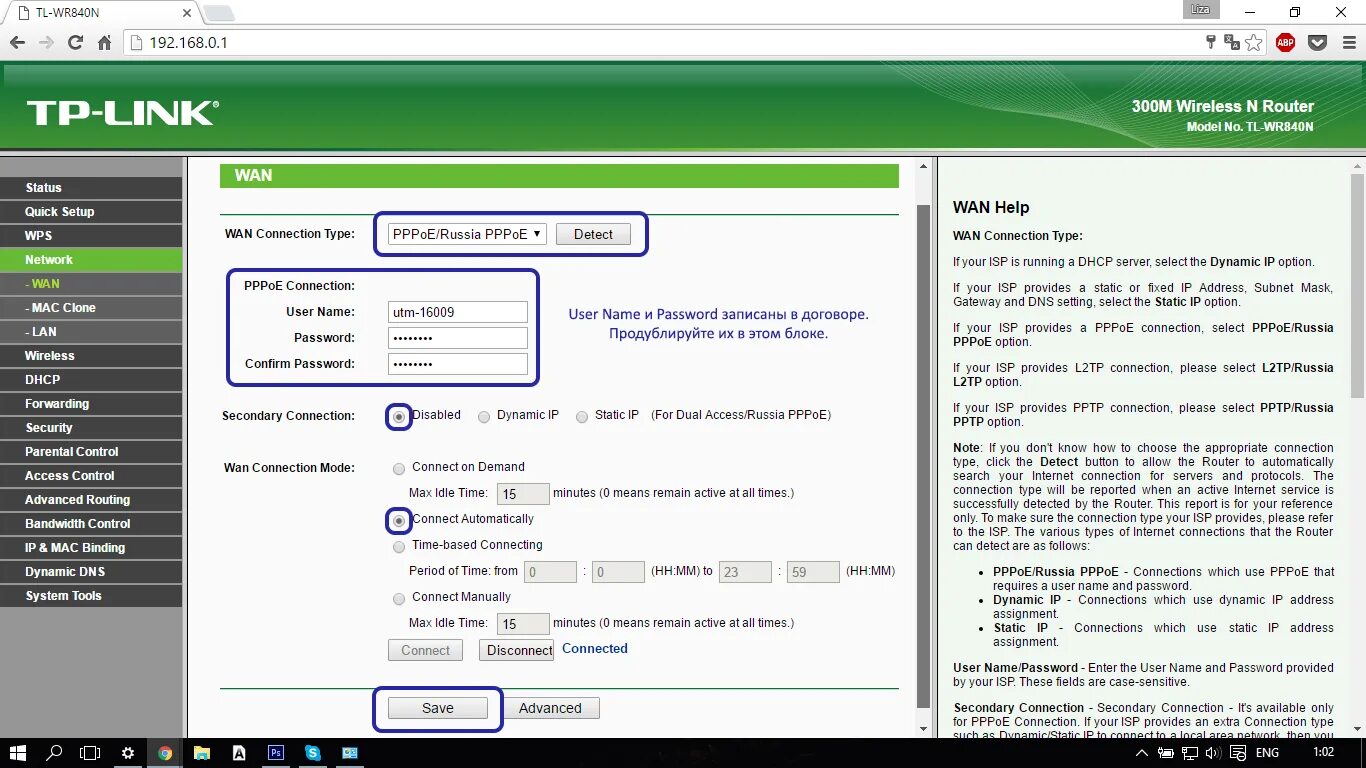
Task: Click the Confirm Password field
Action: pos(458,364)
